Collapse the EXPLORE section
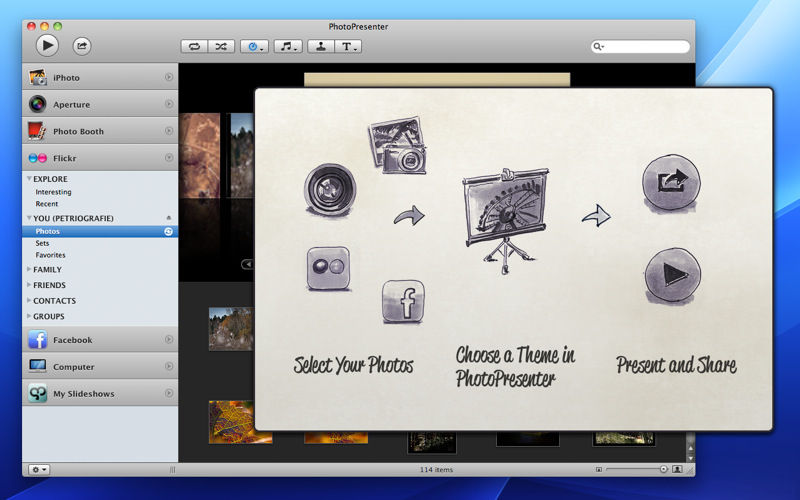 point(29,179)
